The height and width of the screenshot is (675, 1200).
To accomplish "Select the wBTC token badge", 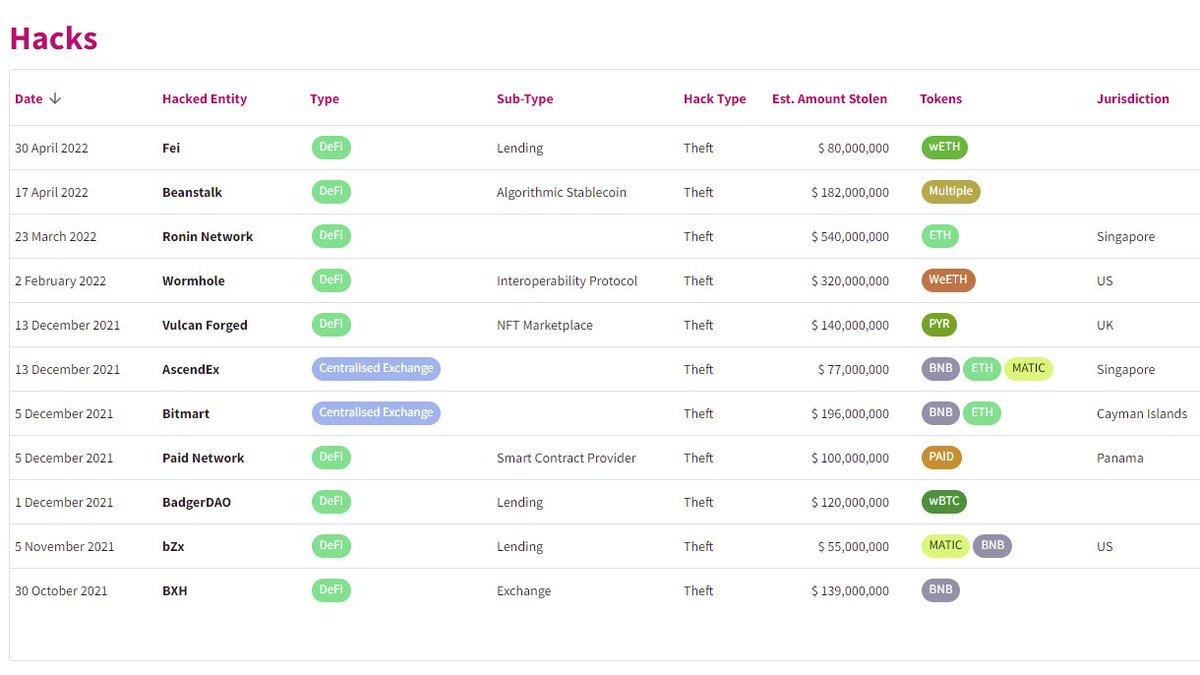I will click(944, 501).
